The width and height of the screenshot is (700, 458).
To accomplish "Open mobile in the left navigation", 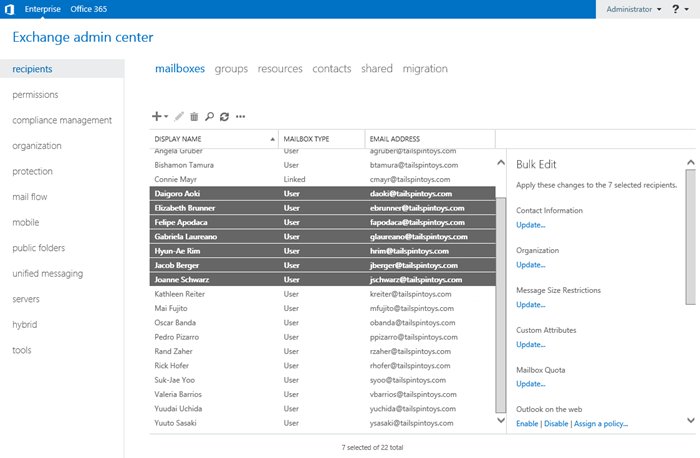I will click(25, 222).
